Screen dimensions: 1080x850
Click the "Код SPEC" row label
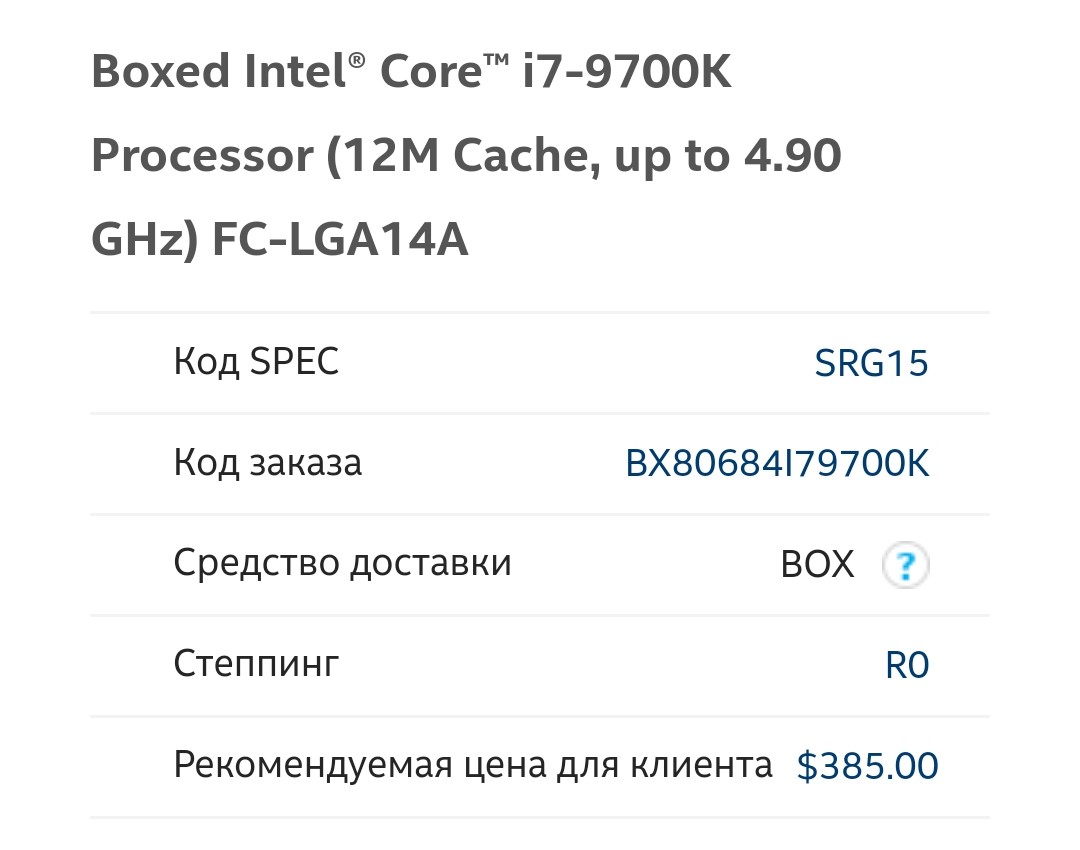pyautogui.click(x=256, y=362)
